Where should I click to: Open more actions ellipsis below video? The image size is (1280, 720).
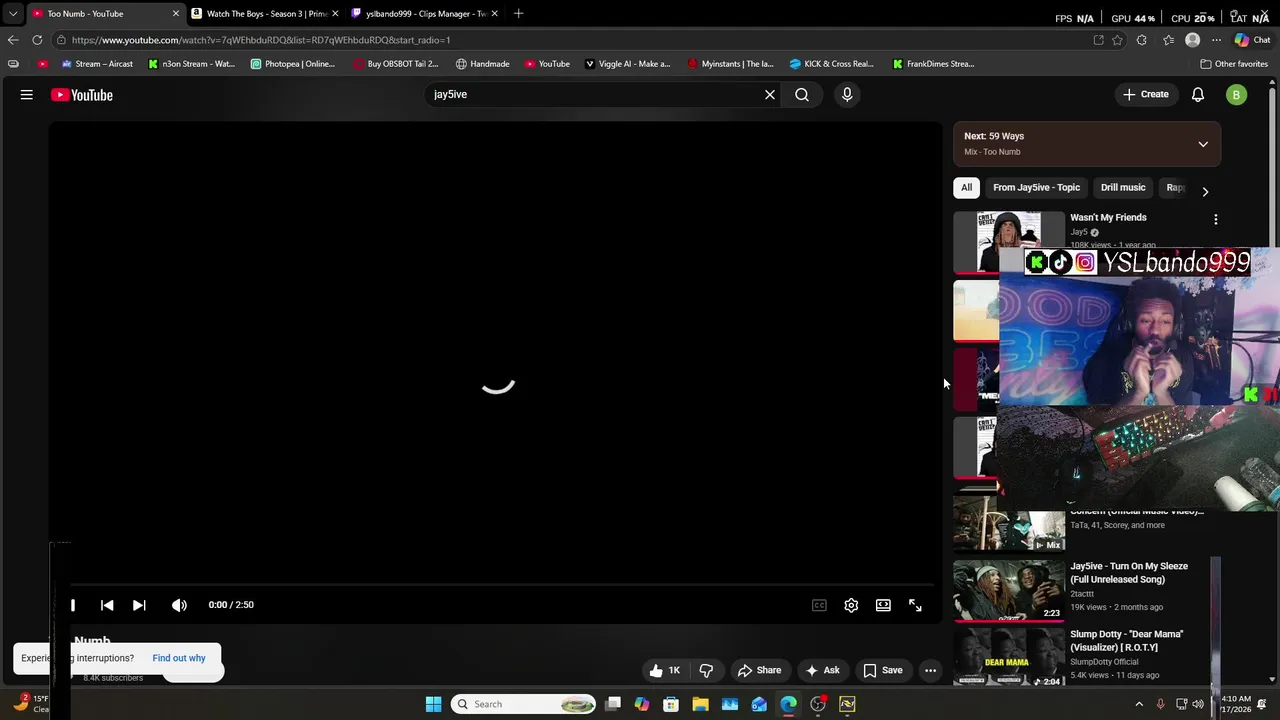(930, 670)
